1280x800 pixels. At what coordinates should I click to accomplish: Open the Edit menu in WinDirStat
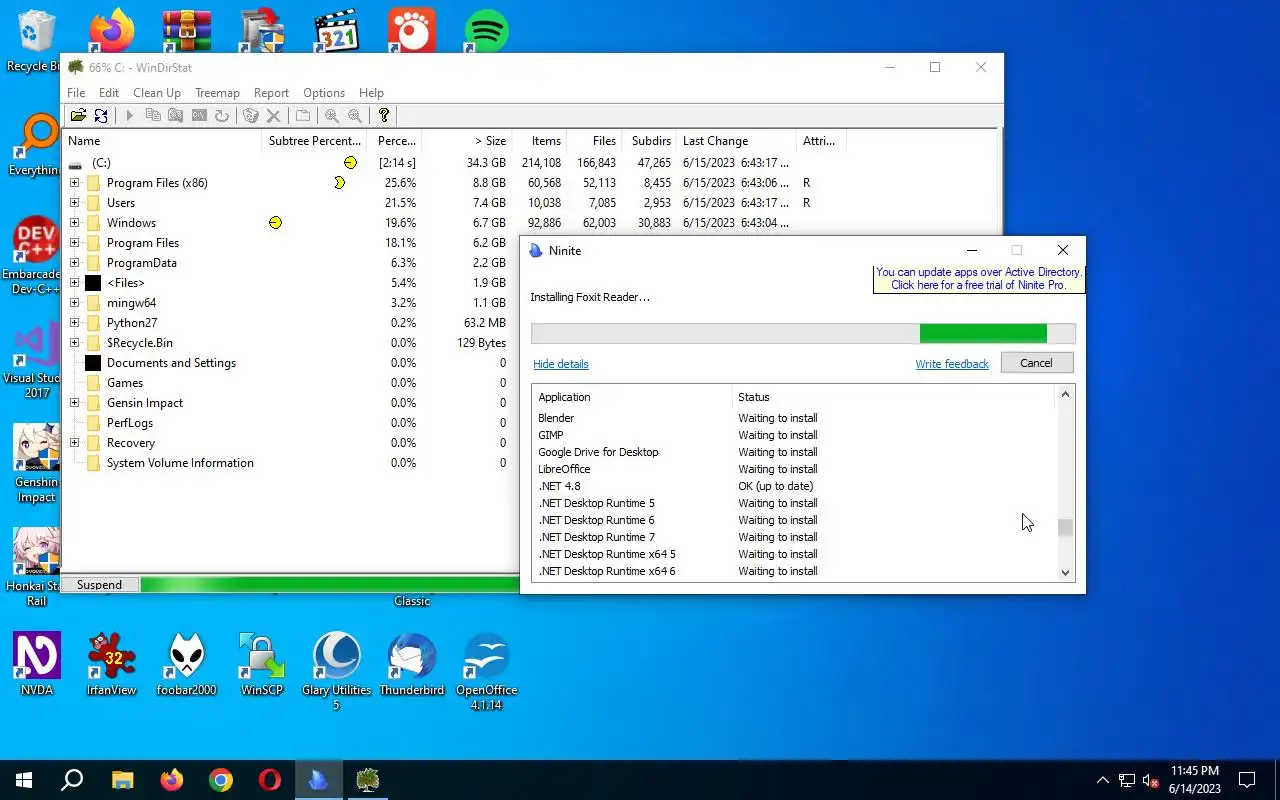pos(109,93)
